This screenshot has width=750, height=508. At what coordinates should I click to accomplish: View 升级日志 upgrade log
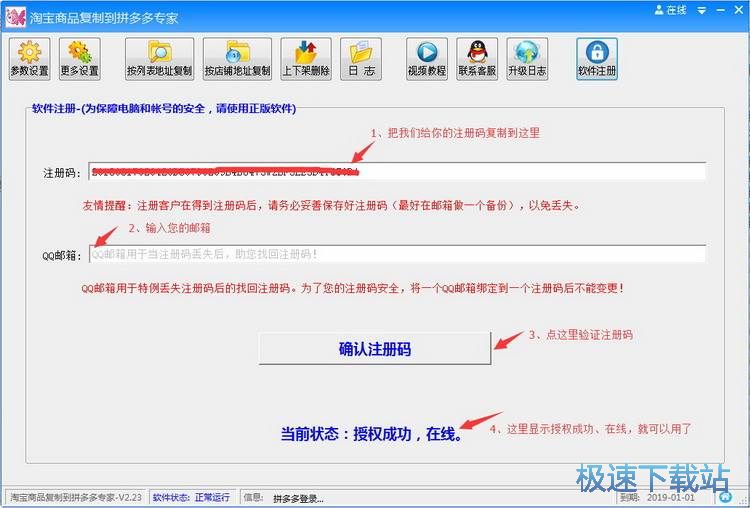point(527,59)
